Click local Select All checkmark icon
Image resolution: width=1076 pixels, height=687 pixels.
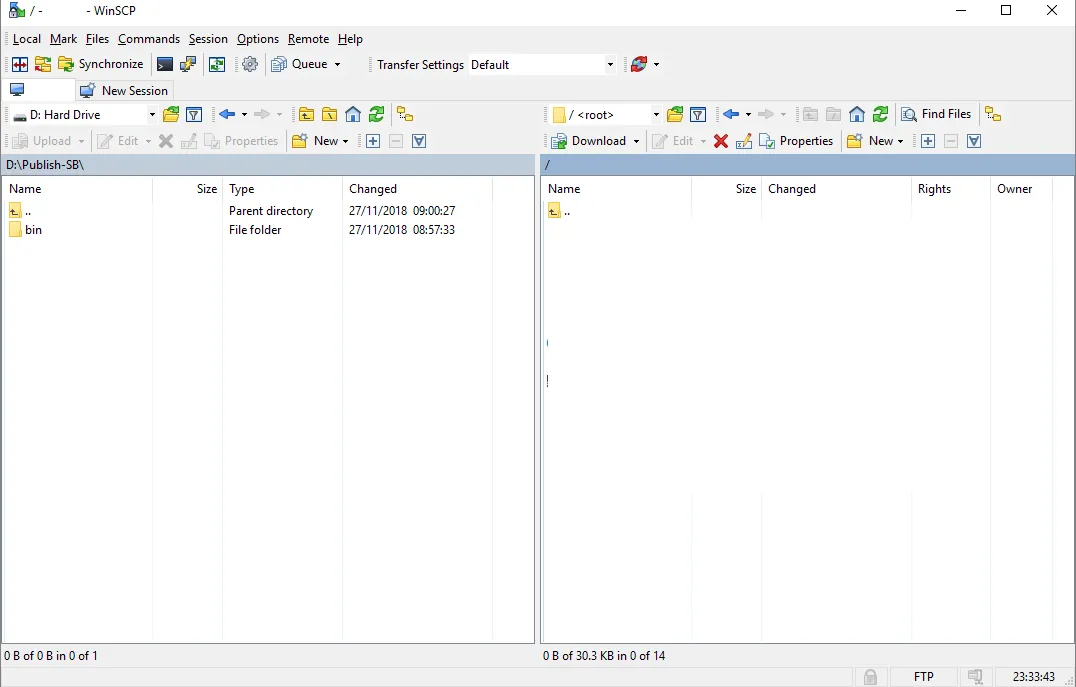419,141
